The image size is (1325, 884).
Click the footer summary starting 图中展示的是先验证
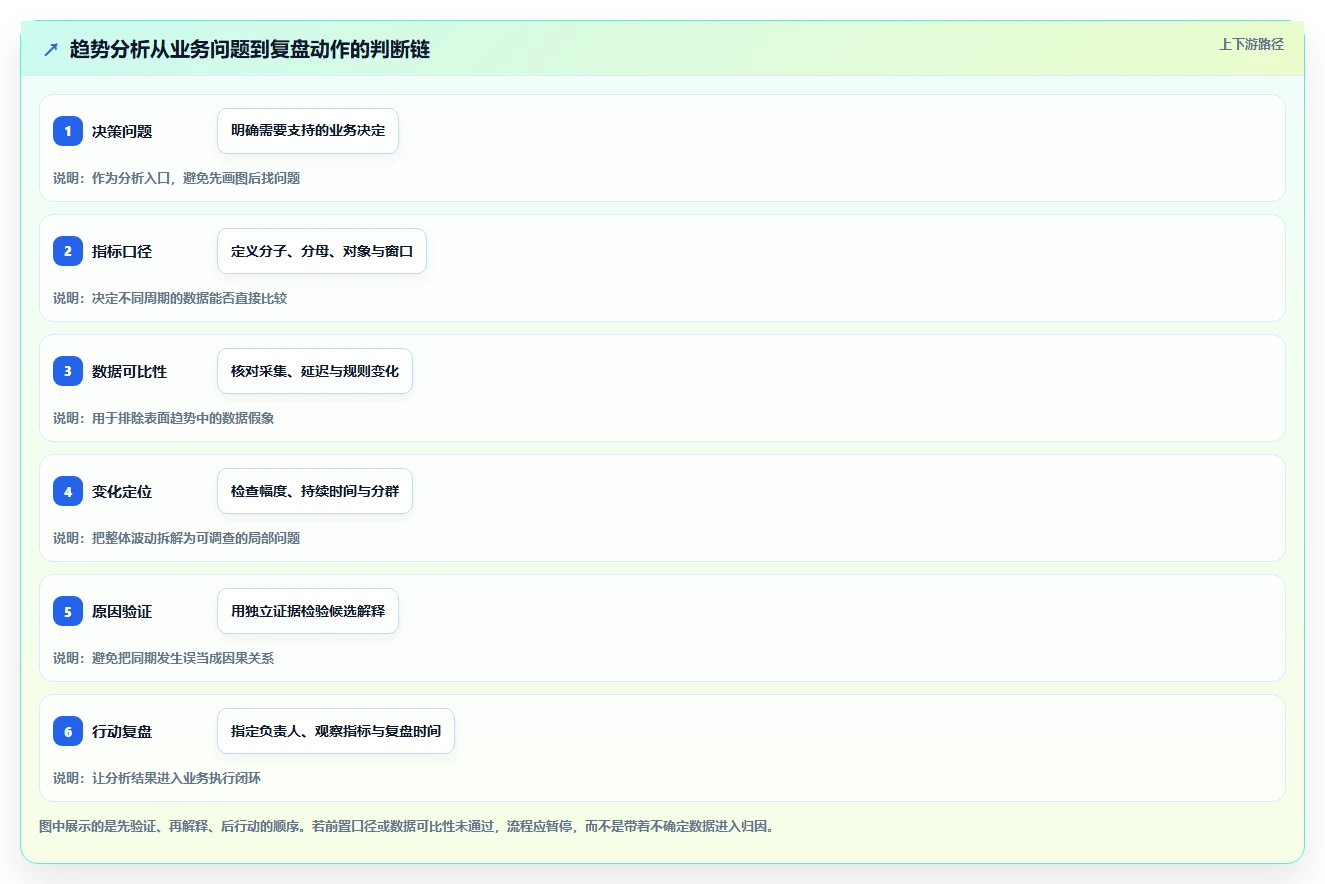tap(407, 826)
